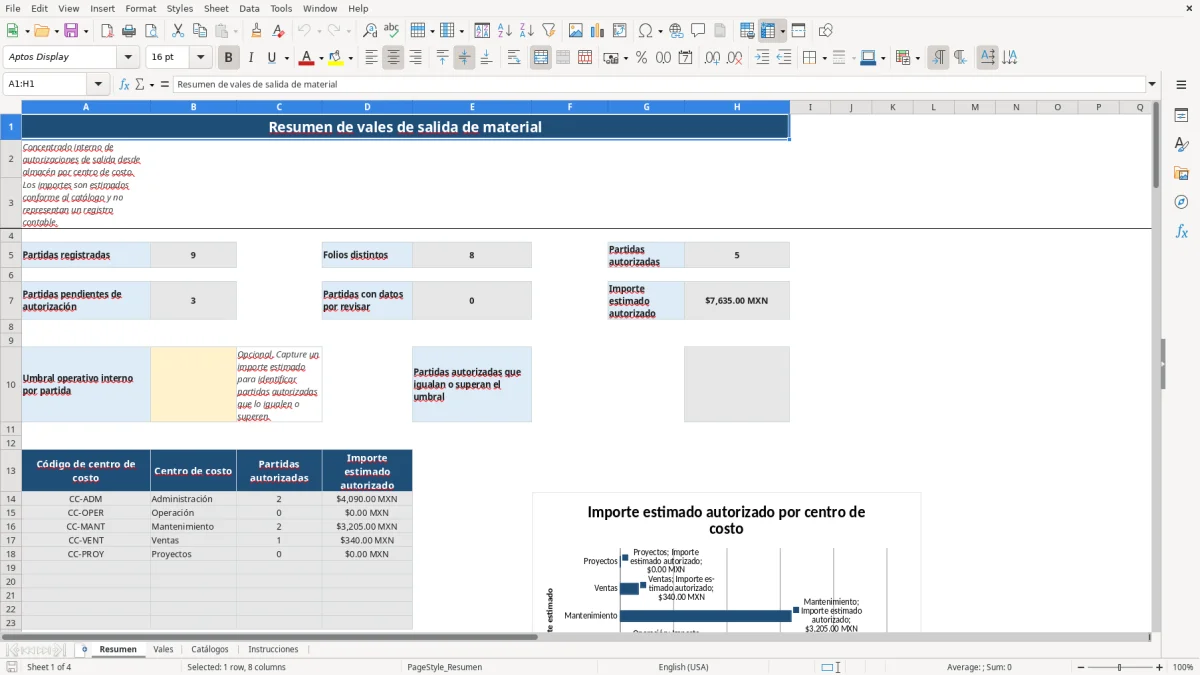Image resolution: width=1200 pixels, height=675 pixels.
Task: Apply font color red swatch
Action: (x=307, y=58)
